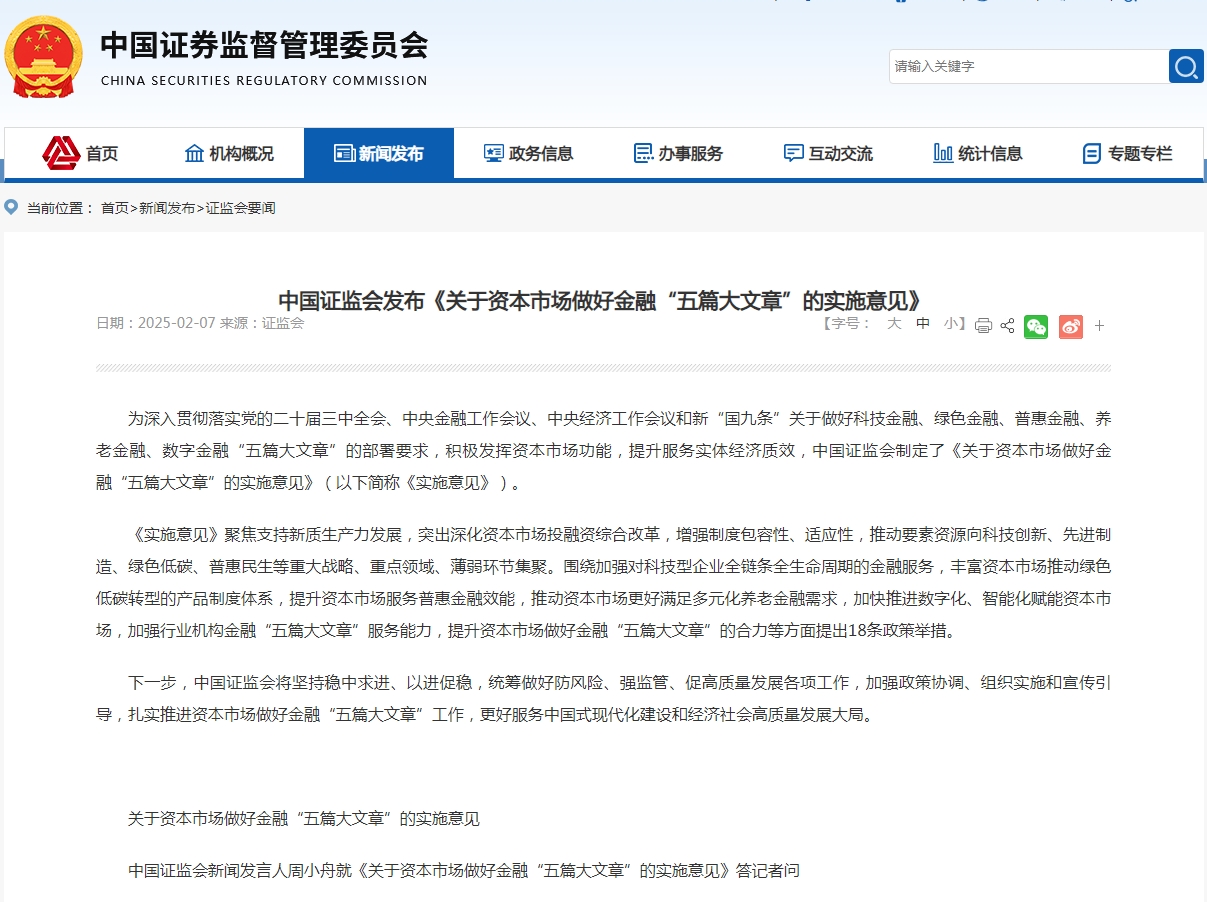Select 中 for medium font size
This screenshot has height=902, width=1207.
coord(923,325)
